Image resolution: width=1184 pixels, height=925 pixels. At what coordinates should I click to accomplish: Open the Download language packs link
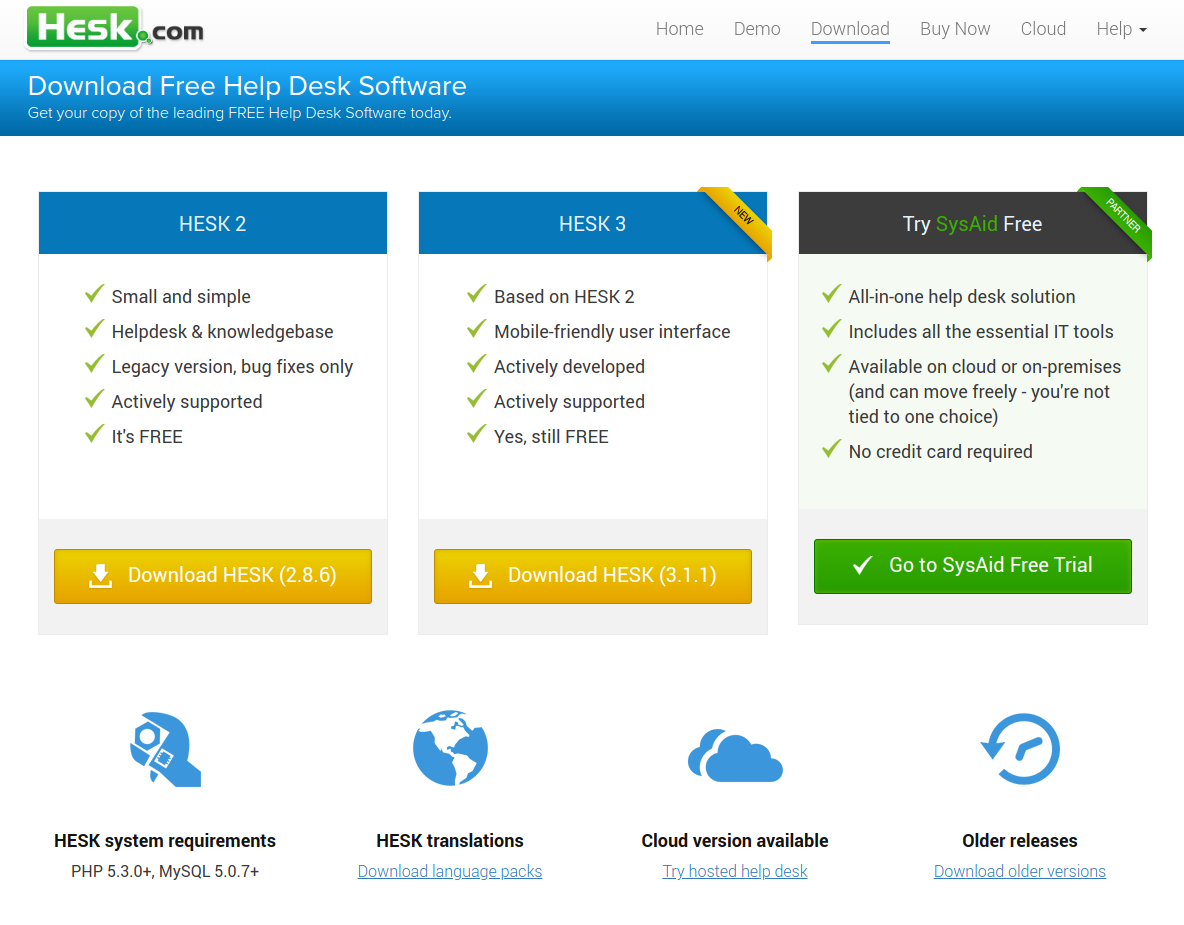(450, 871)
